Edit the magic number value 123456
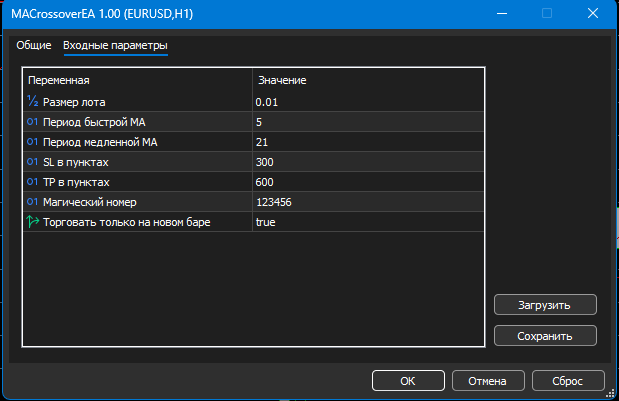Image resolution: width=619 pixels, height=401 pixels. tap(368, 202)
